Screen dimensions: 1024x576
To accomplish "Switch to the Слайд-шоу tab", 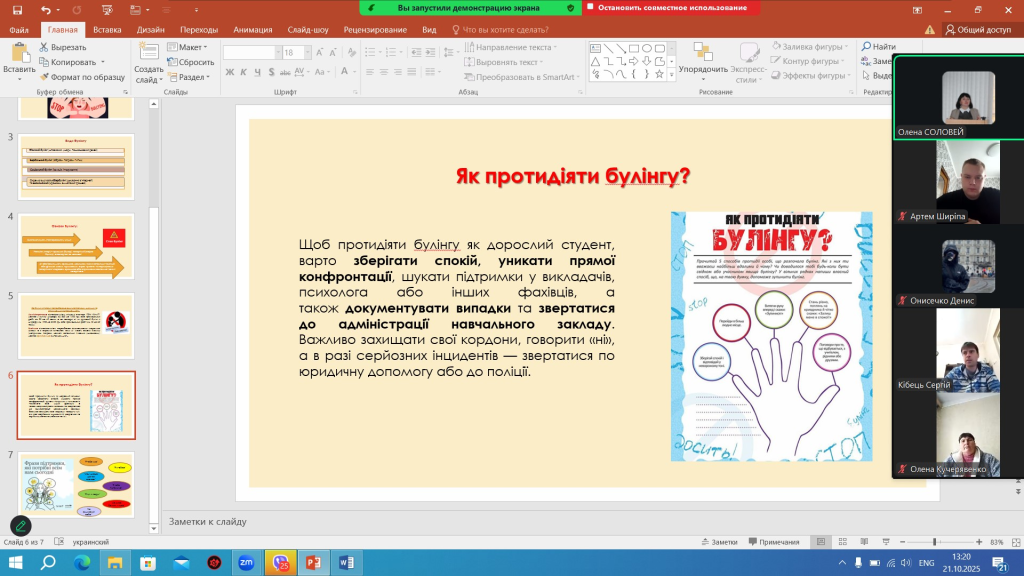I will click(308, 29).
